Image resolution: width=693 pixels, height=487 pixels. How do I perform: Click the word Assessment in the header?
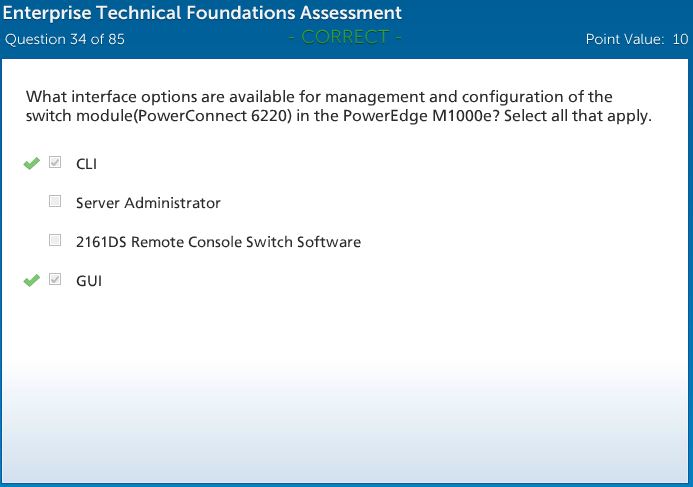[345, 14]
